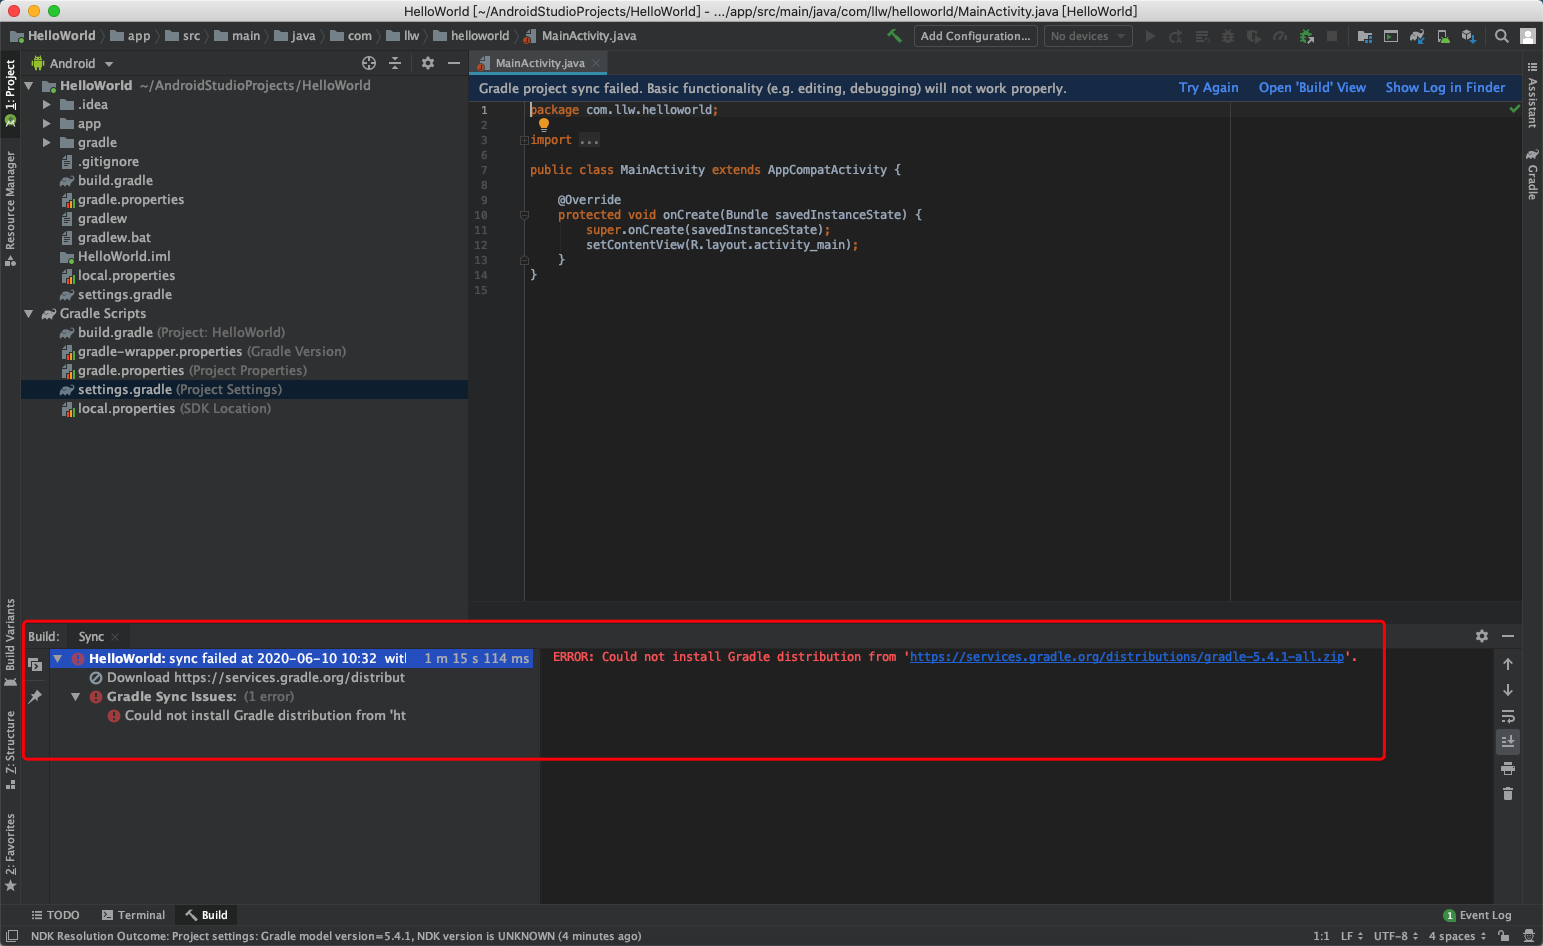This screenshot has height=946, width=1543.
Task: Toggle the Build Variants side panel
Action: (10, 642)
